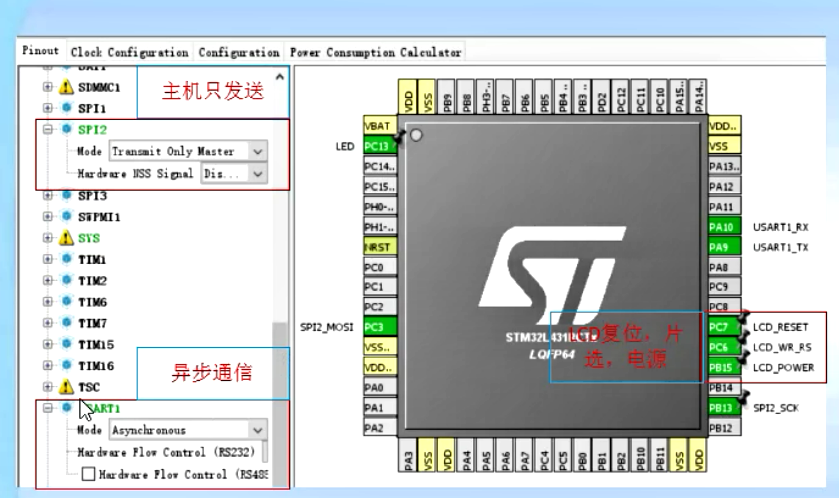Click the SPI3 peripheral gear icon

(66, 195)
